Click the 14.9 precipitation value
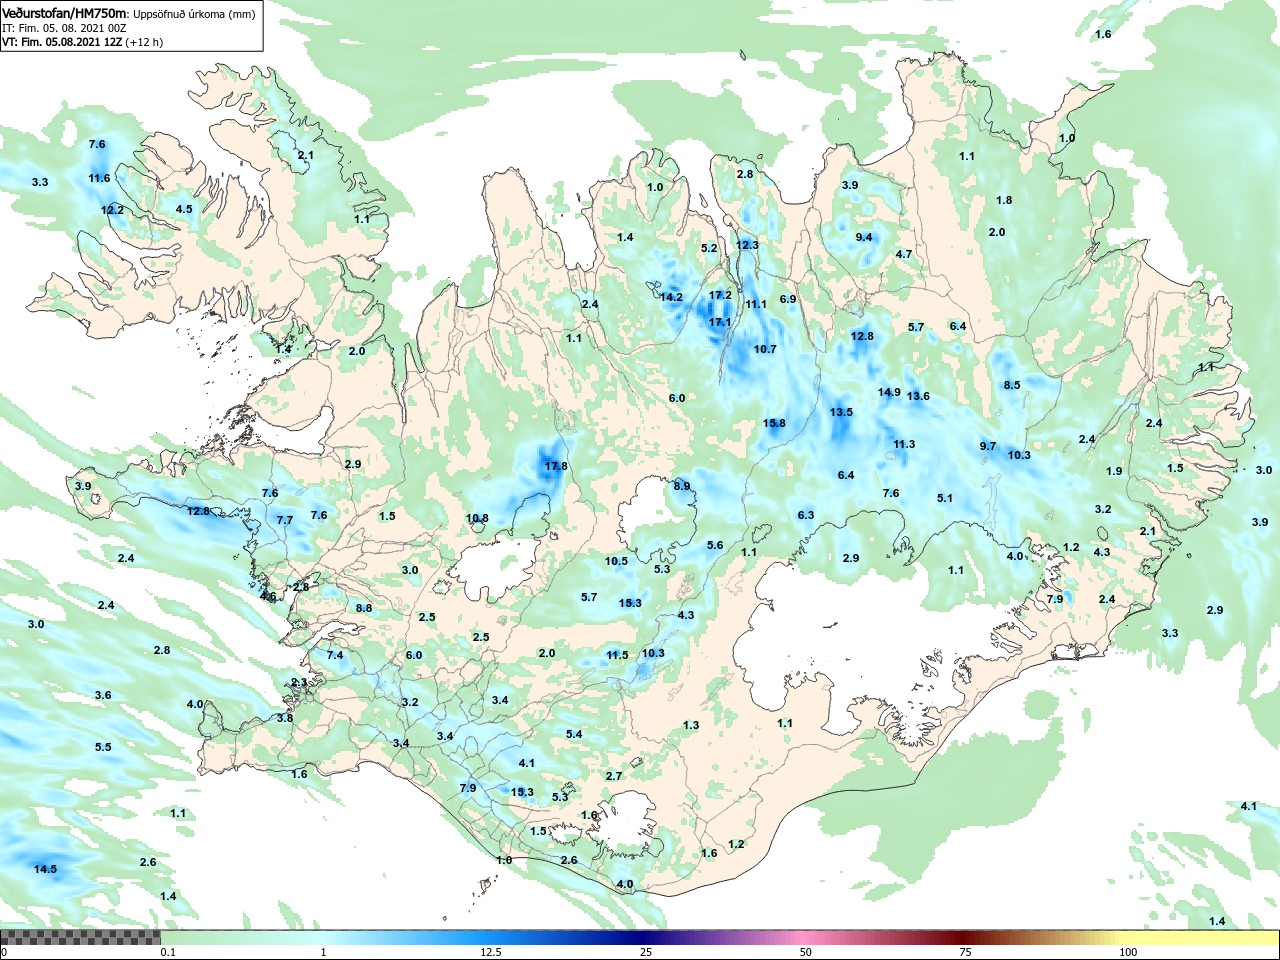This screenshot has width=1280, height=960. tap(889, 392)
